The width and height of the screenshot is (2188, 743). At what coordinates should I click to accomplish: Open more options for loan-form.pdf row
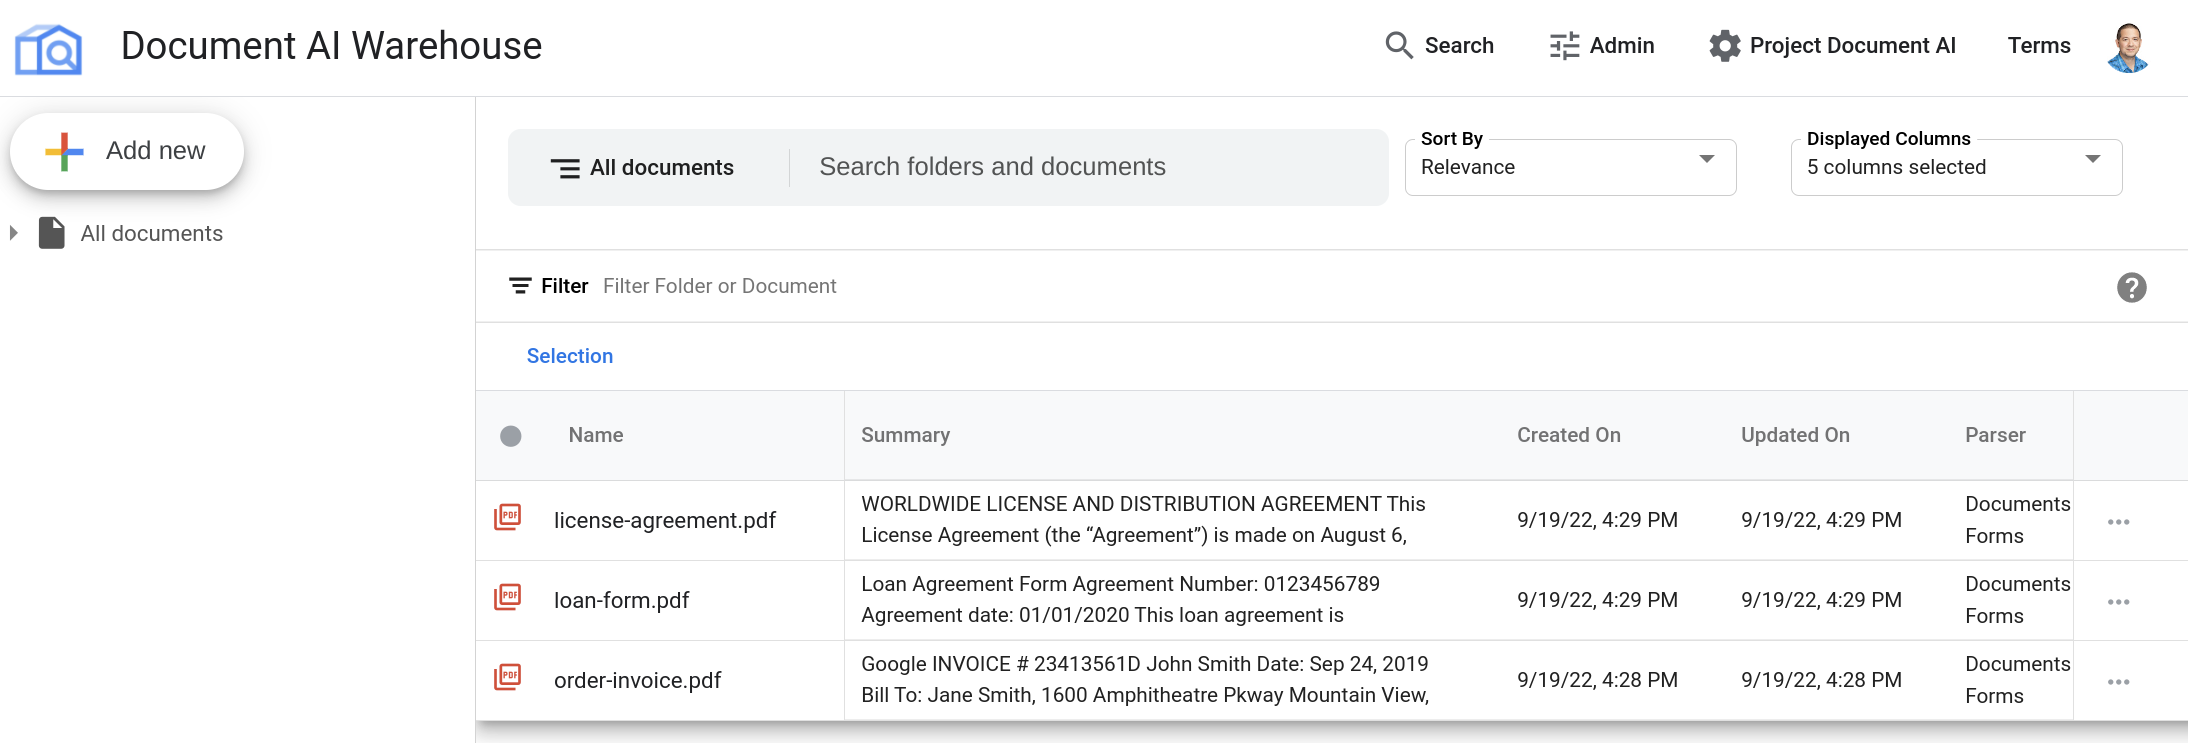[2118, 602]
